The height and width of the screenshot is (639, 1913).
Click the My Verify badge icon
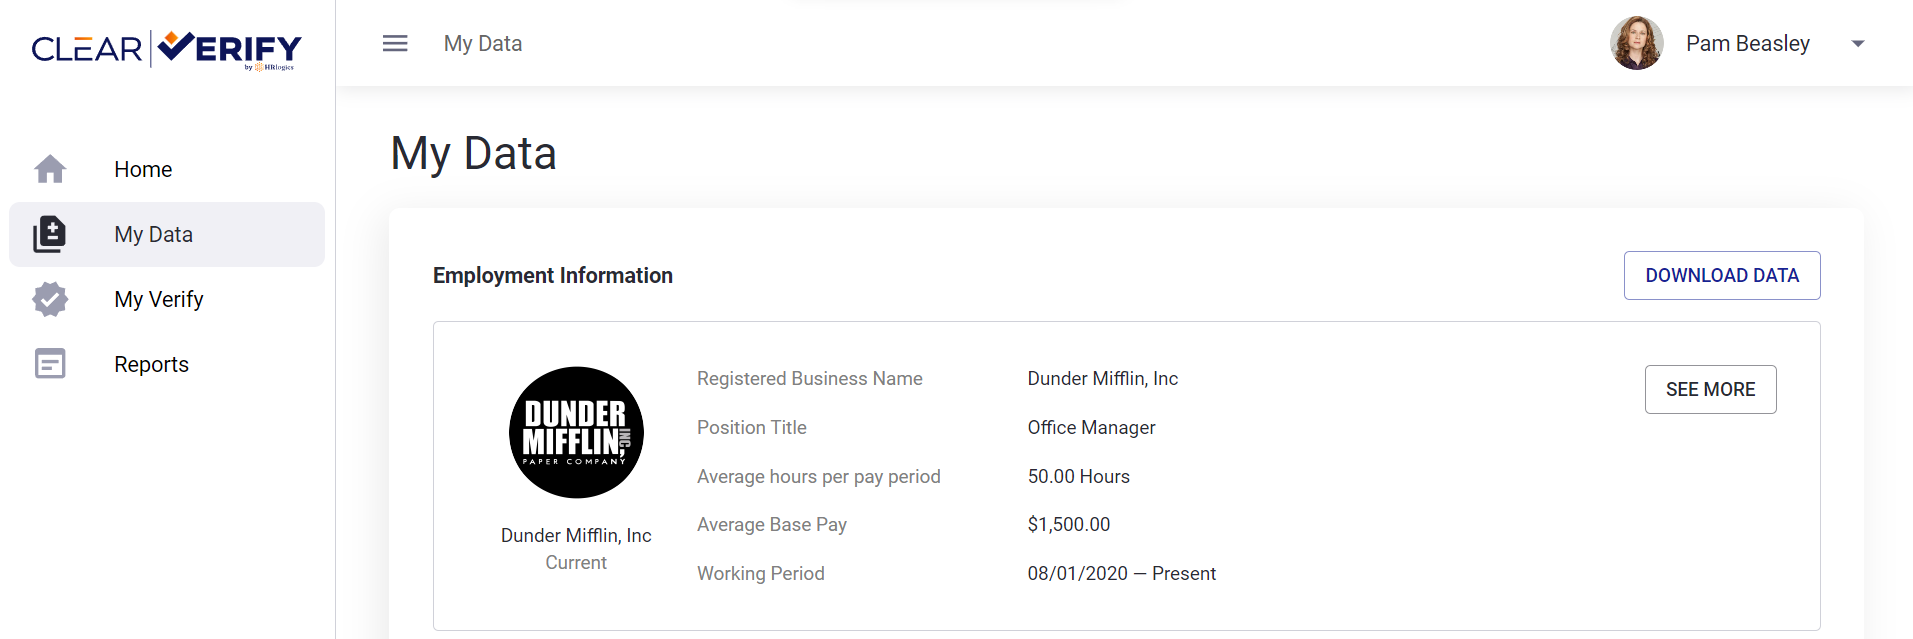coord(50,299)
